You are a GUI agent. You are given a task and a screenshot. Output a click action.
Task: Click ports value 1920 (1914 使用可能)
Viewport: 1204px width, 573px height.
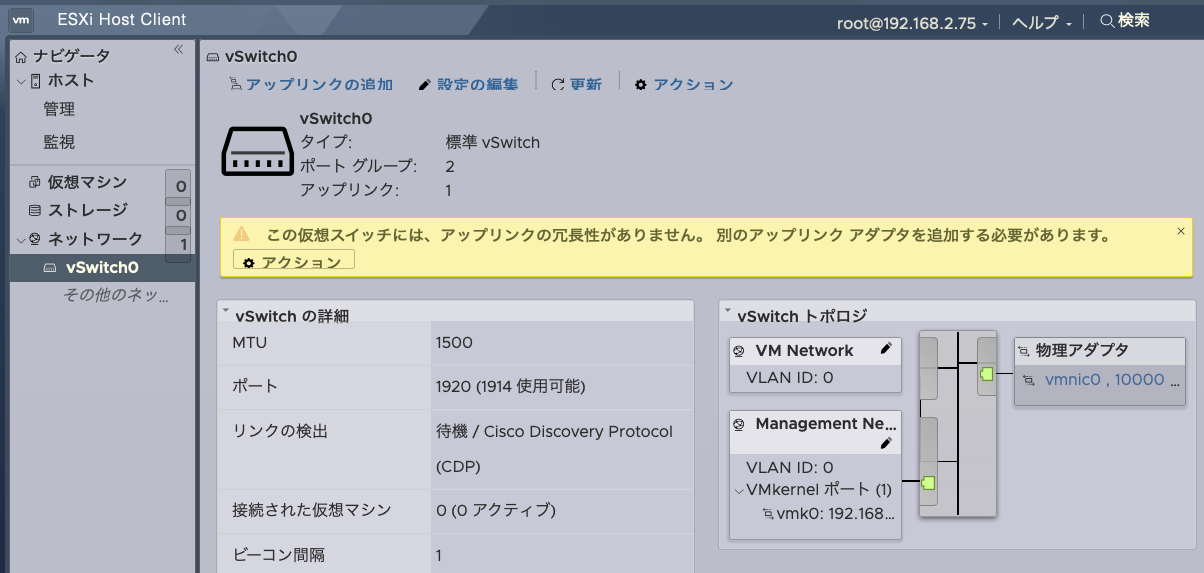pyautogui.click(x=510, y=386)
